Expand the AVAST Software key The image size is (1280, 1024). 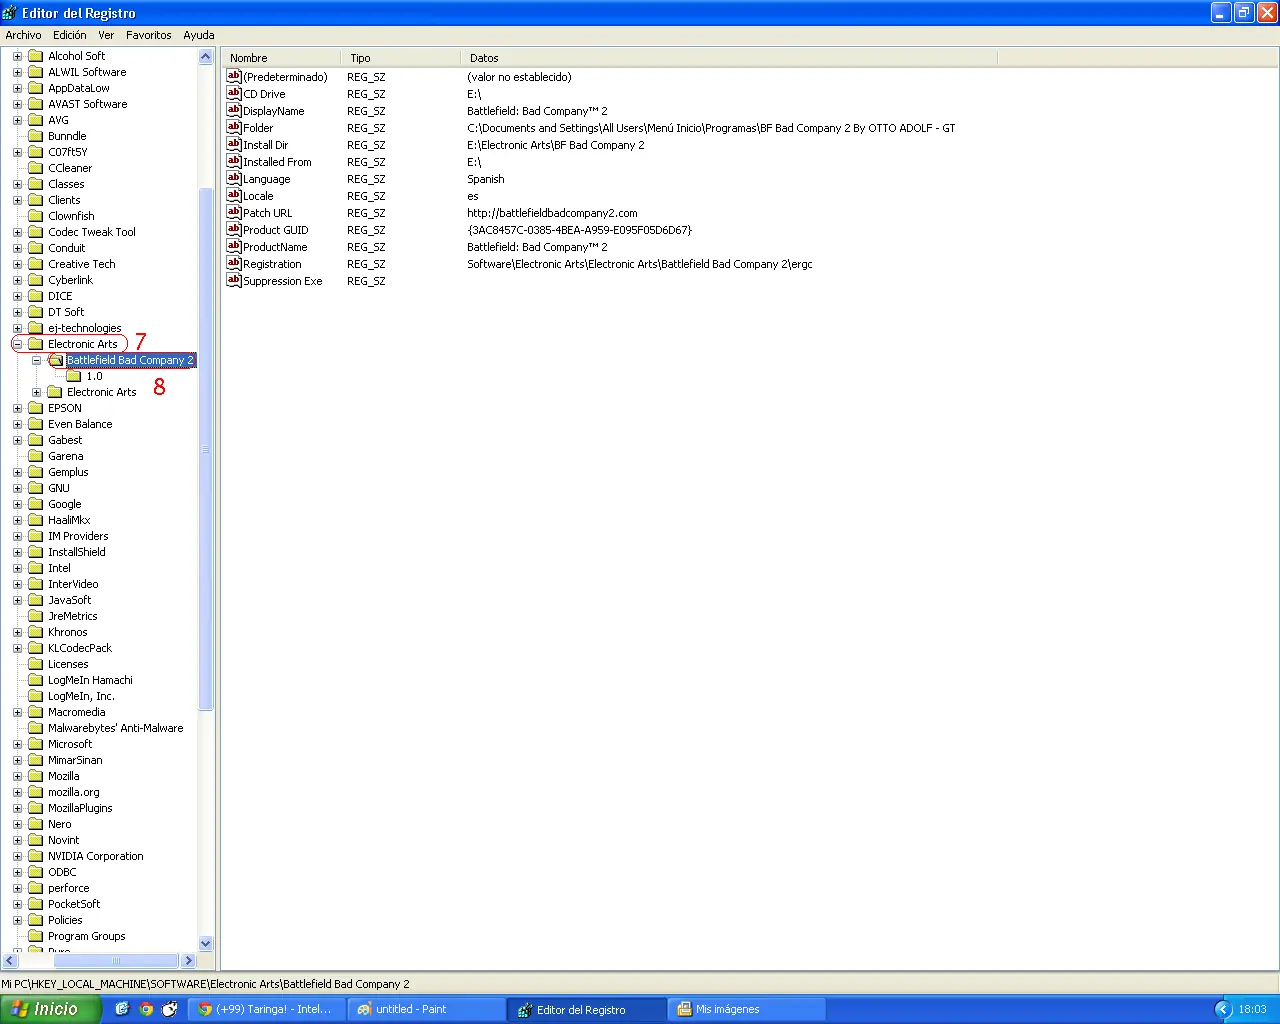17,104
